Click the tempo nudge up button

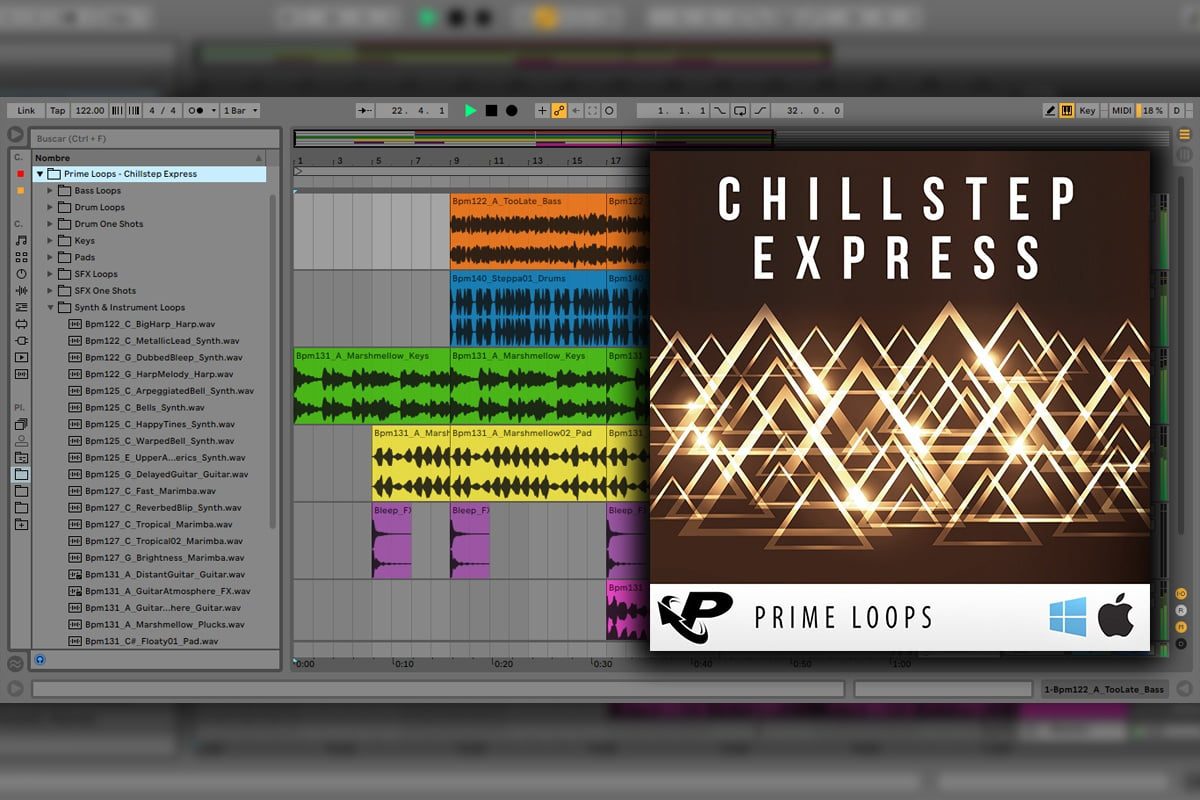[x=134, y=111]
